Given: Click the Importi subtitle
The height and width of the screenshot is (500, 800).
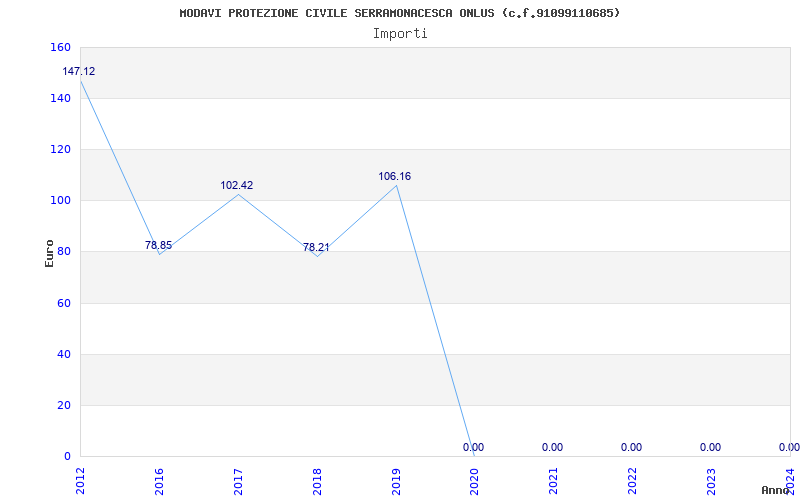Looking at the screenshot, I should 400,34.
